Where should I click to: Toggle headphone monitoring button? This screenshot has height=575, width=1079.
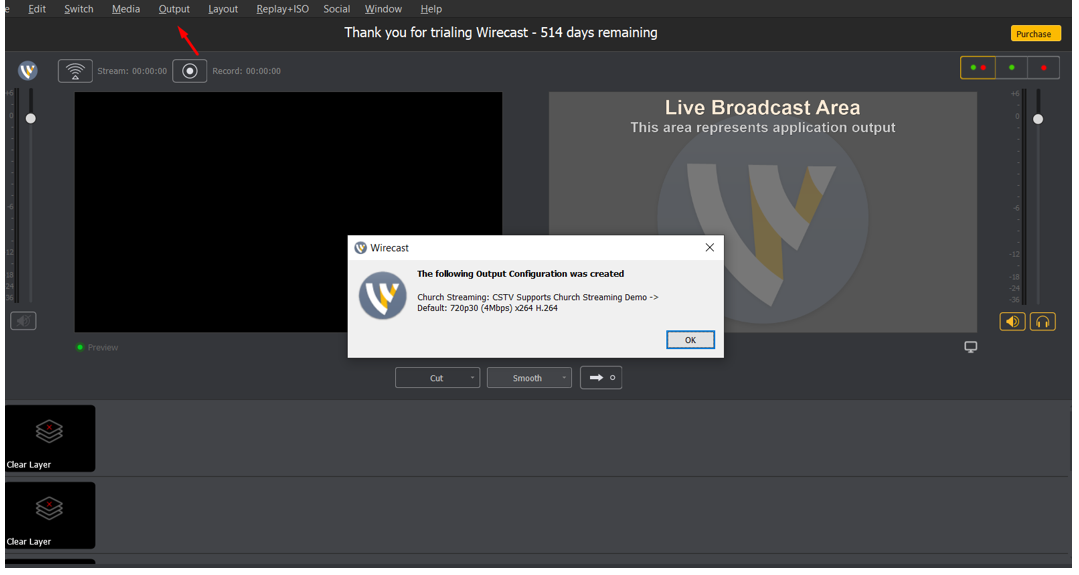coord(1043,322)
